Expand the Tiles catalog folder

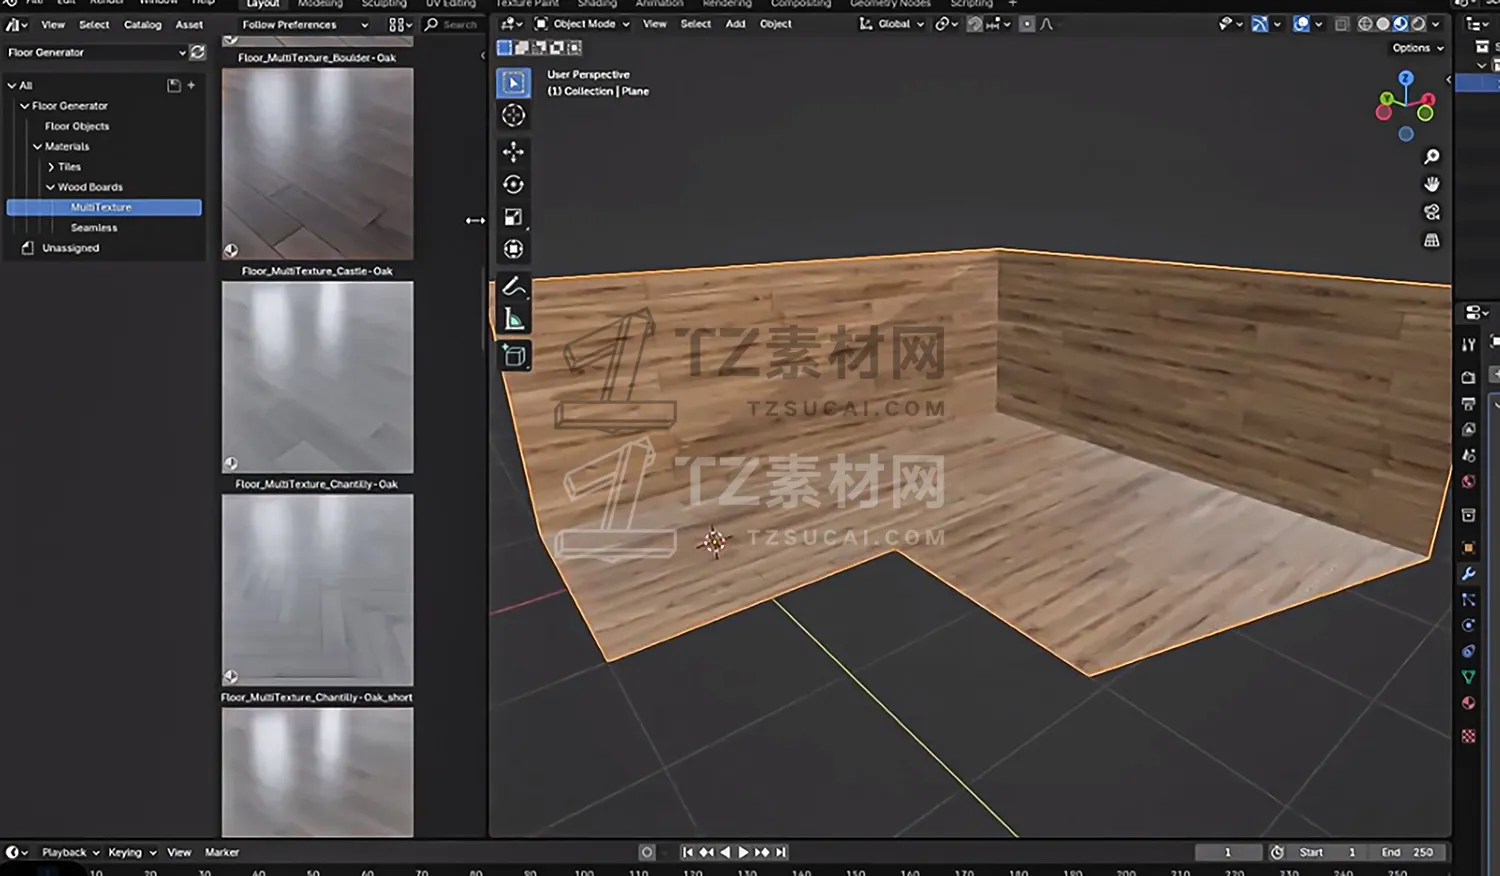click(x=51, y=167)
